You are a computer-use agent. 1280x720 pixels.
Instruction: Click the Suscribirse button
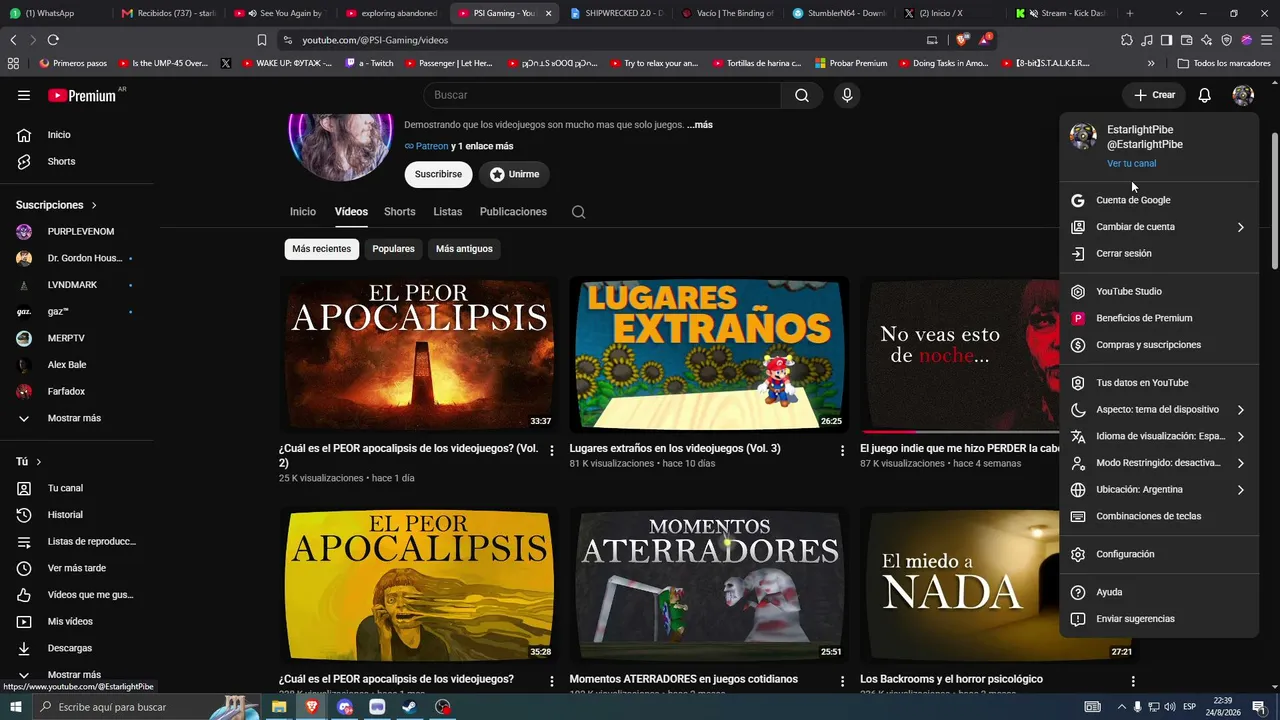pos(438,174)
